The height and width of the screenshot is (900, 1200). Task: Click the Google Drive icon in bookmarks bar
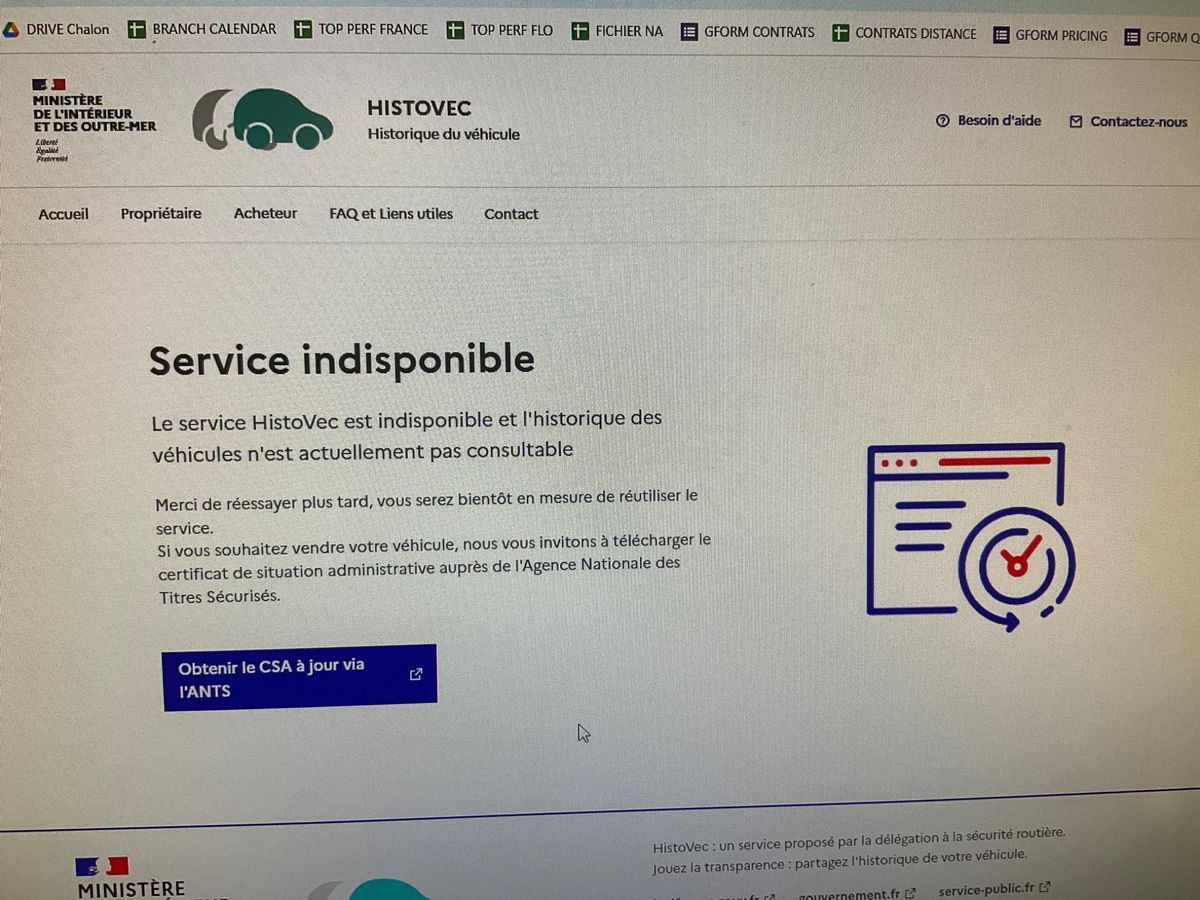click(x=11, y=29)
